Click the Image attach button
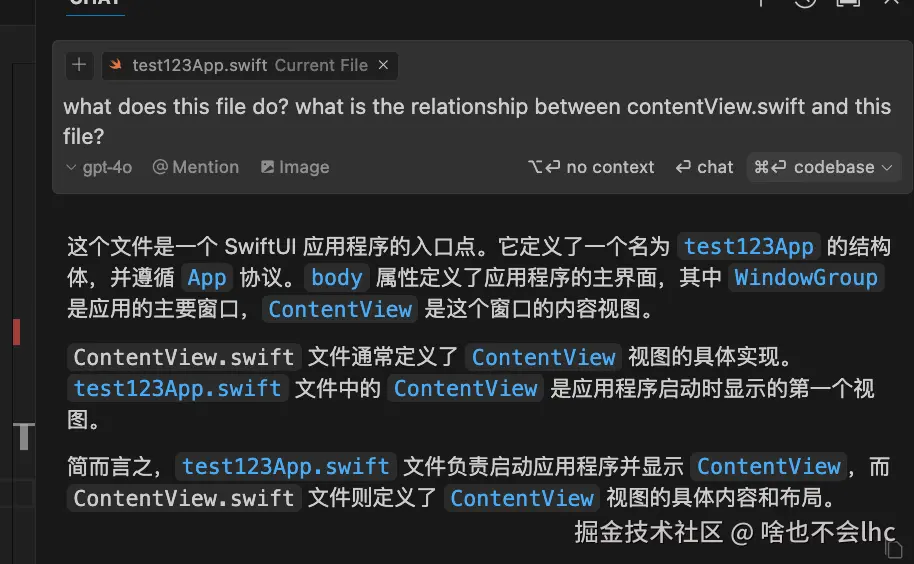 tap(295, 167)
